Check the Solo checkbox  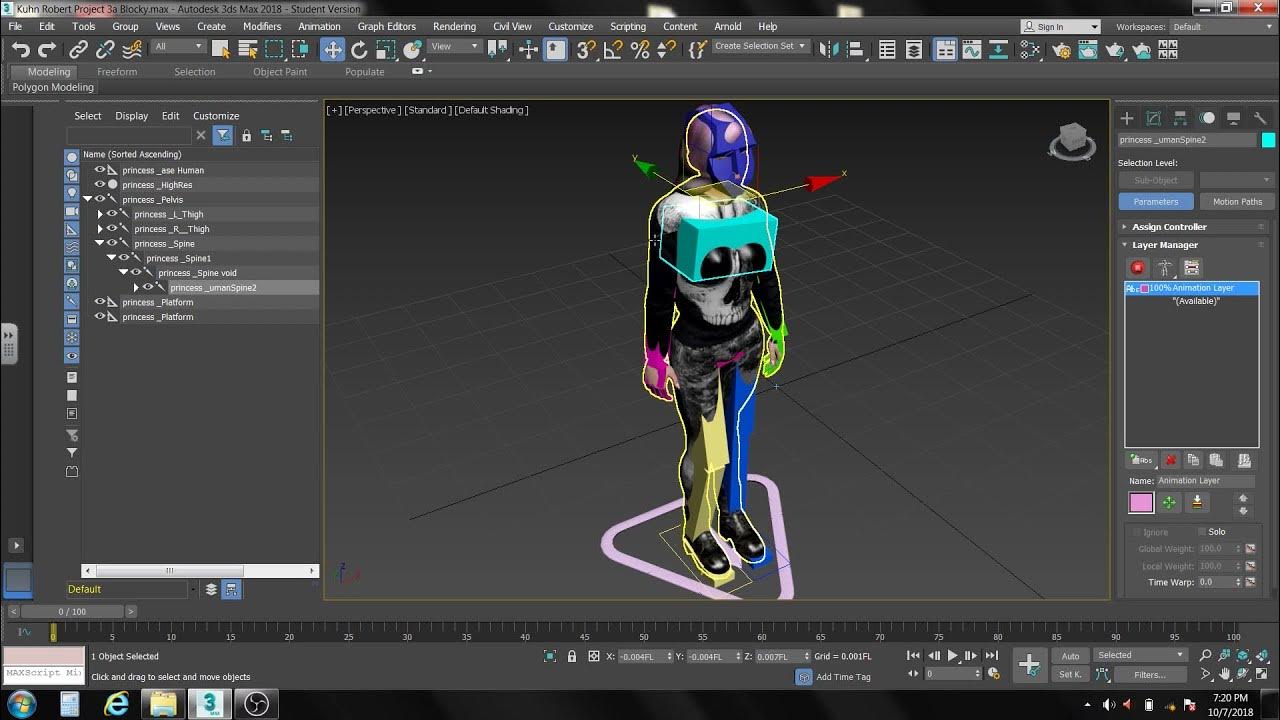1201,532
